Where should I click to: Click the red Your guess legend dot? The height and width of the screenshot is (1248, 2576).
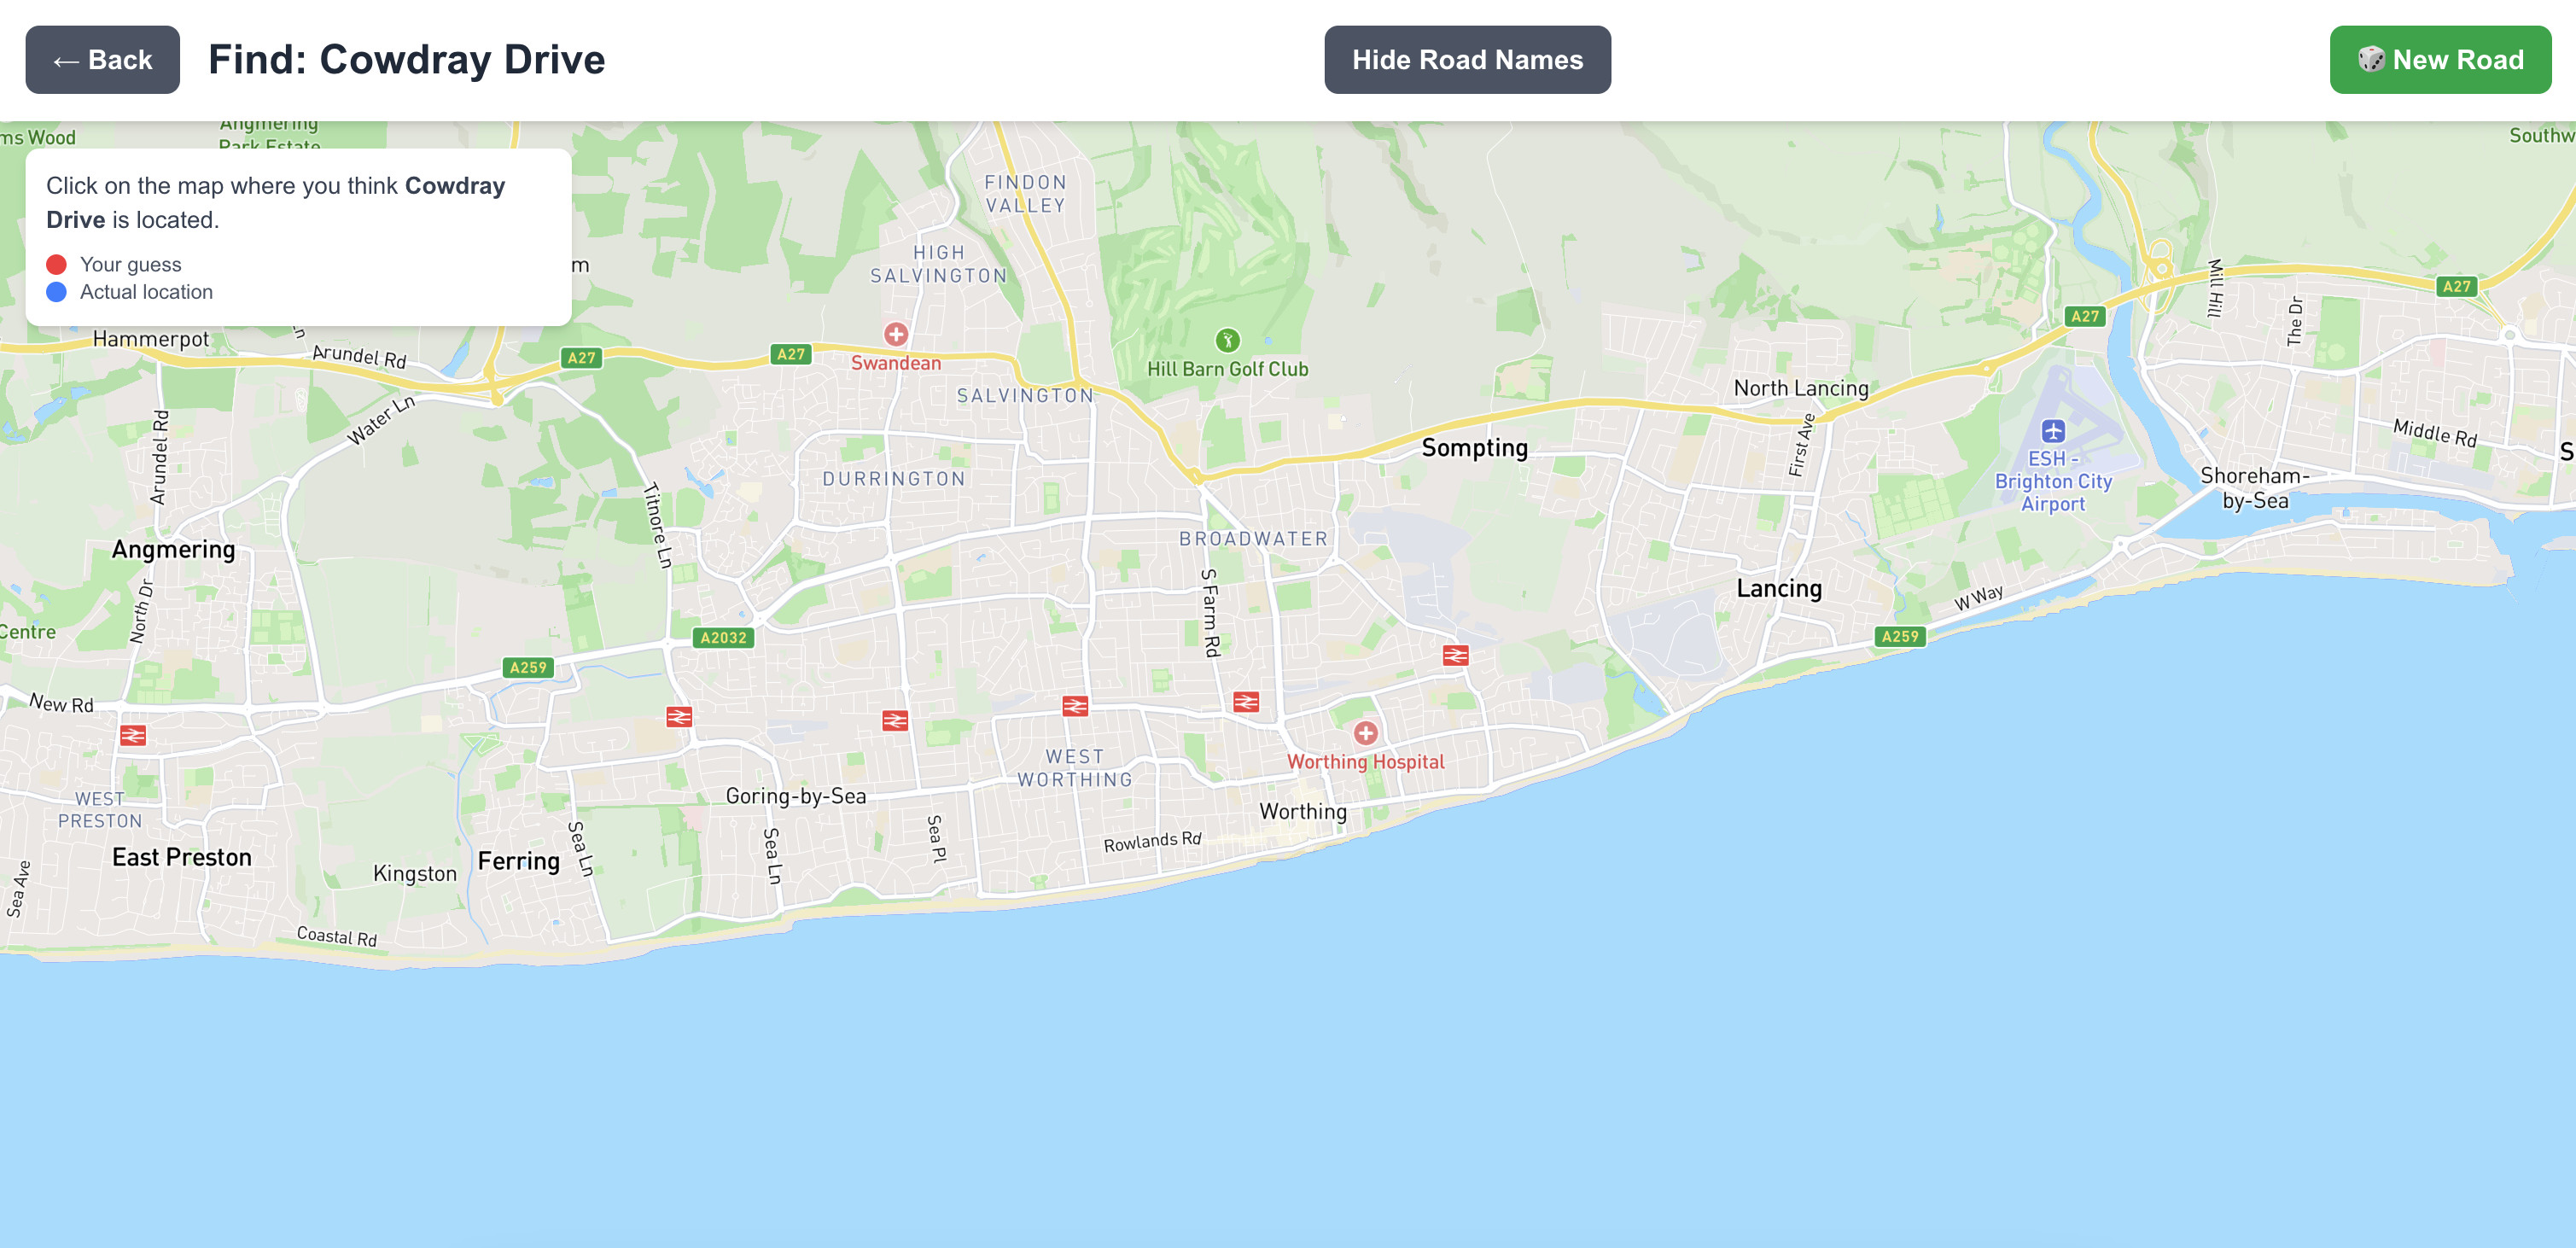[x=57, y=264]
